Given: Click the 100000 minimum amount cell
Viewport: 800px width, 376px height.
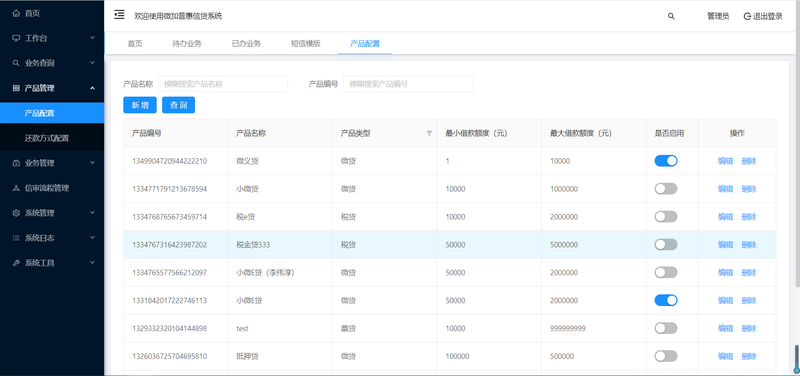Looking at the screenshot, I should coord(457,356).
